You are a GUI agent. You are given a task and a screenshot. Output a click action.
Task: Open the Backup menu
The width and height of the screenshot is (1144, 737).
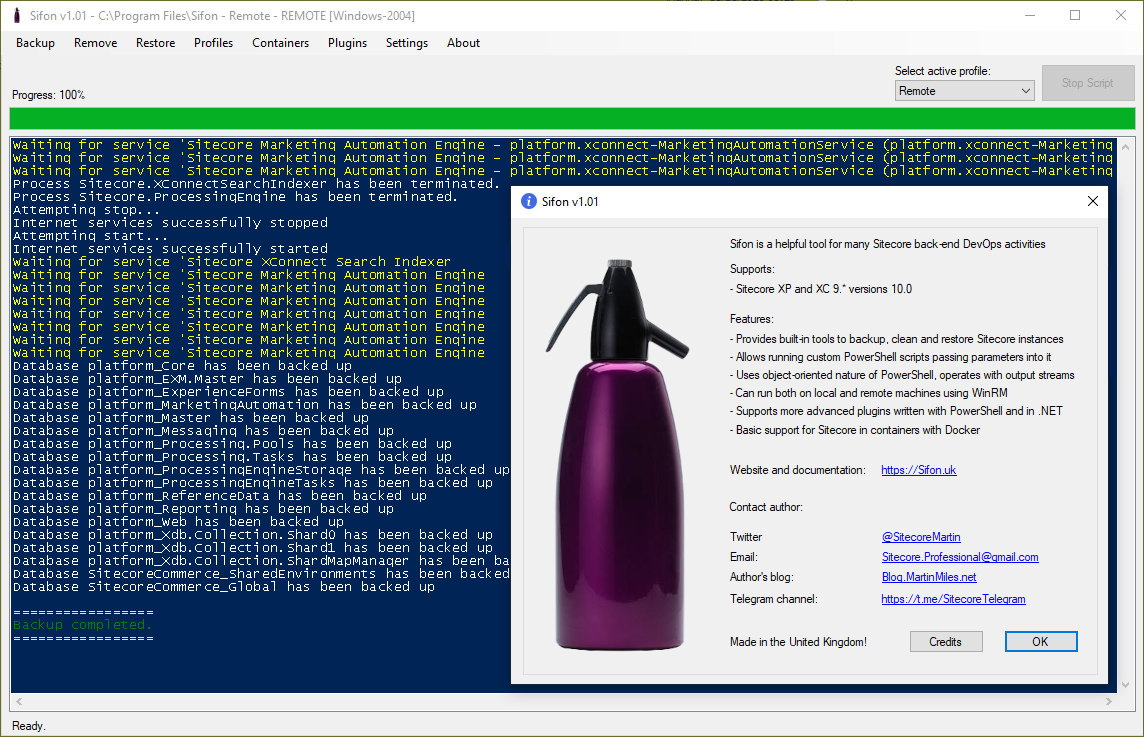[x=35, y=43]
